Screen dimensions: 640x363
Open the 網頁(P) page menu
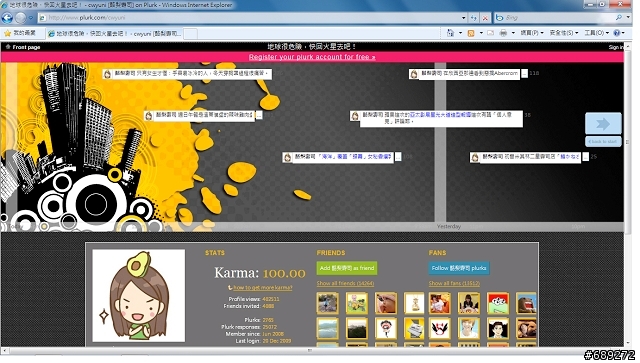click(x=532, y=33)
